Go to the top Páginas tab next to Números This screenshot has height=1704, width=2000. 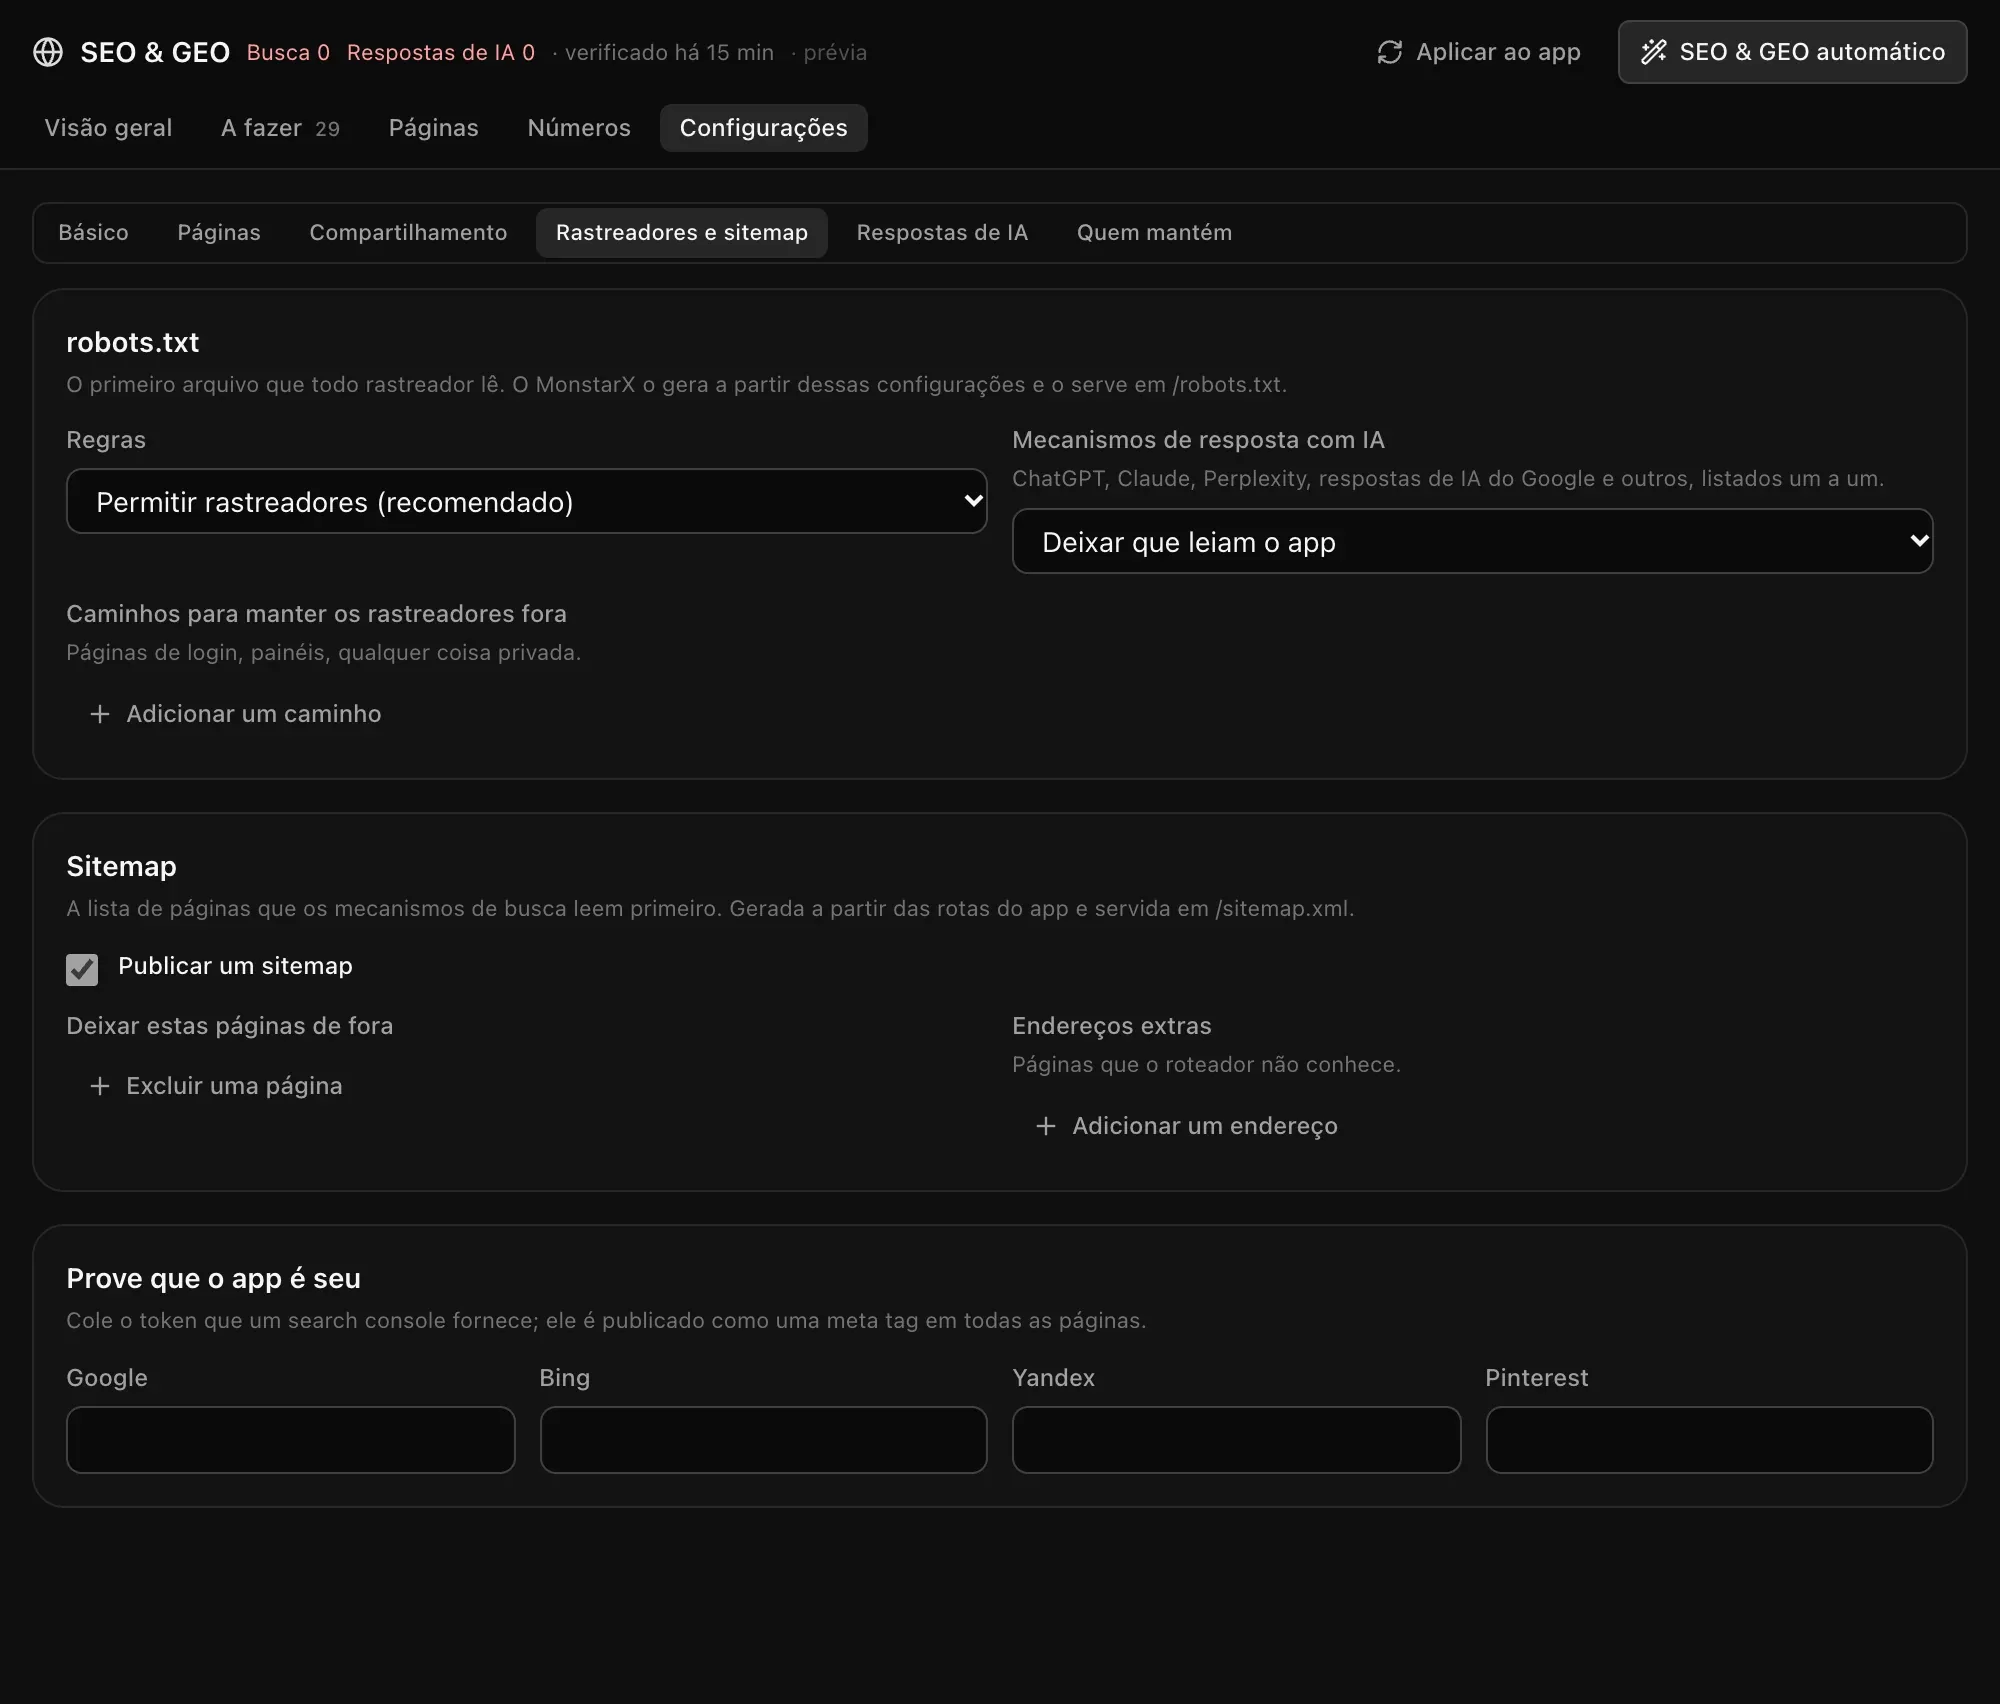[434, 128]
